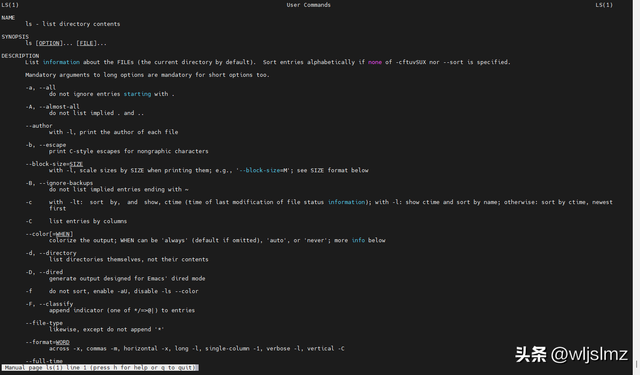Click the highlighted word 'information' in description

click(61, 62)
